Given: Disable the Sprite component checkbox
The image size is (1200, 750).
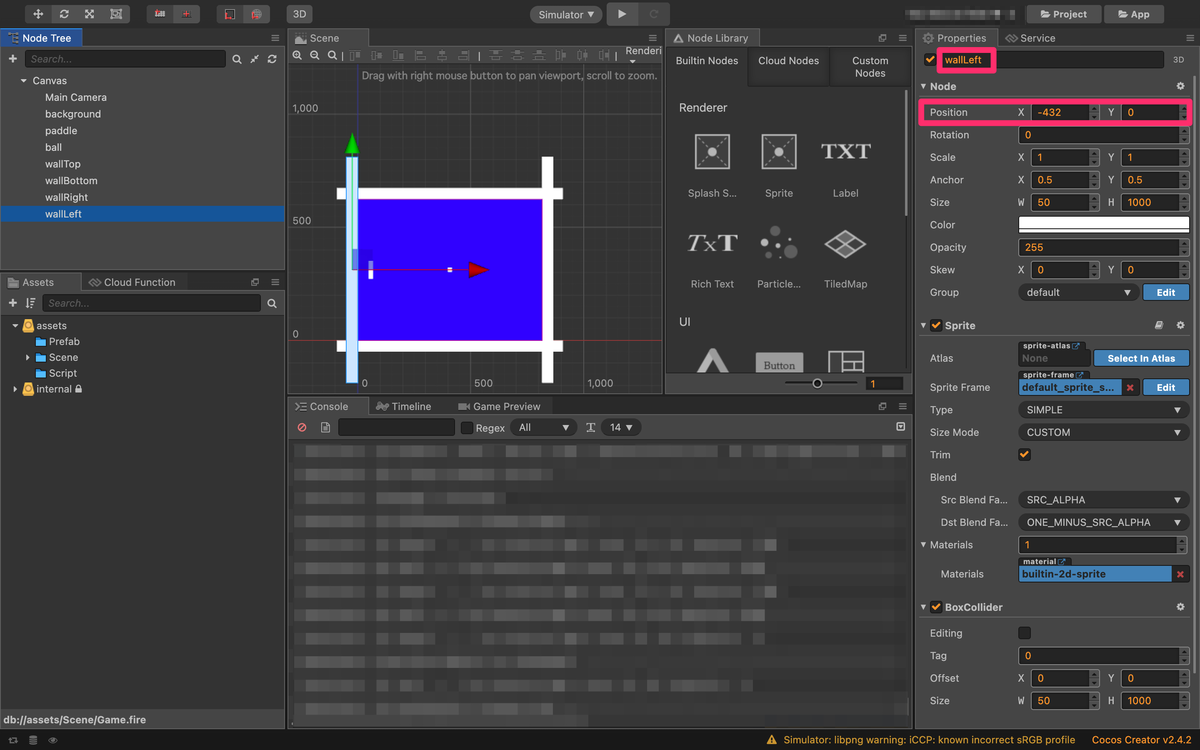Looking at the screenshot, I should (x=936, y=325).
